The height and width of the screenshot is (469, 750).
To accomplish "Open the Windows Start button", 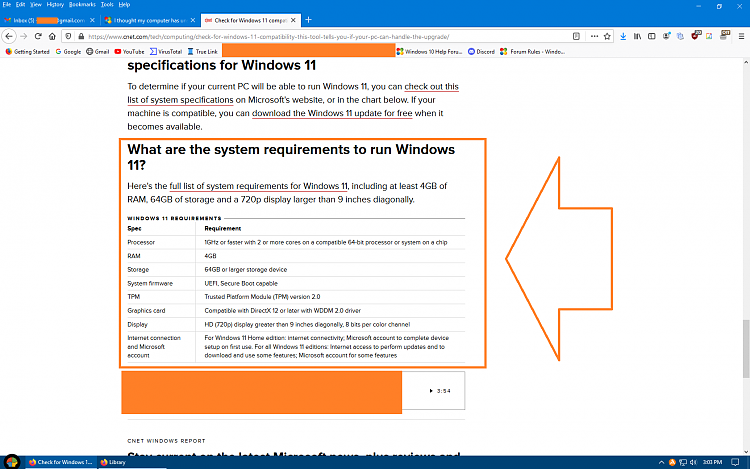I will (x=12, y=462).
